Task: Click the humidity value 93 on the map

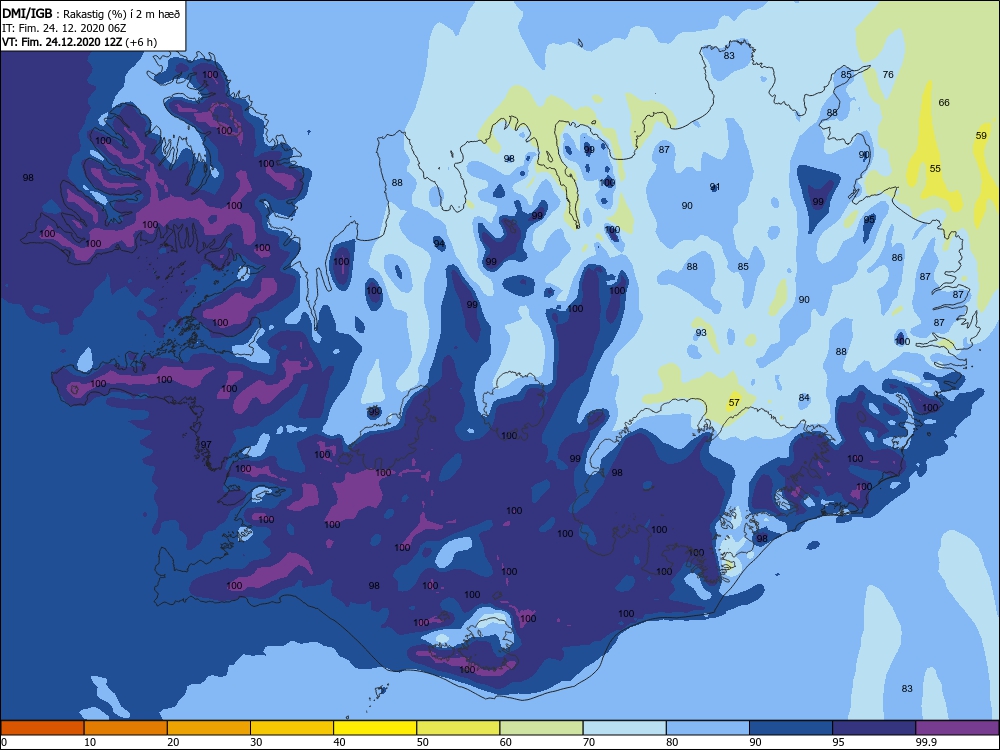Action: pyautogui.click(x=701, y=332)
